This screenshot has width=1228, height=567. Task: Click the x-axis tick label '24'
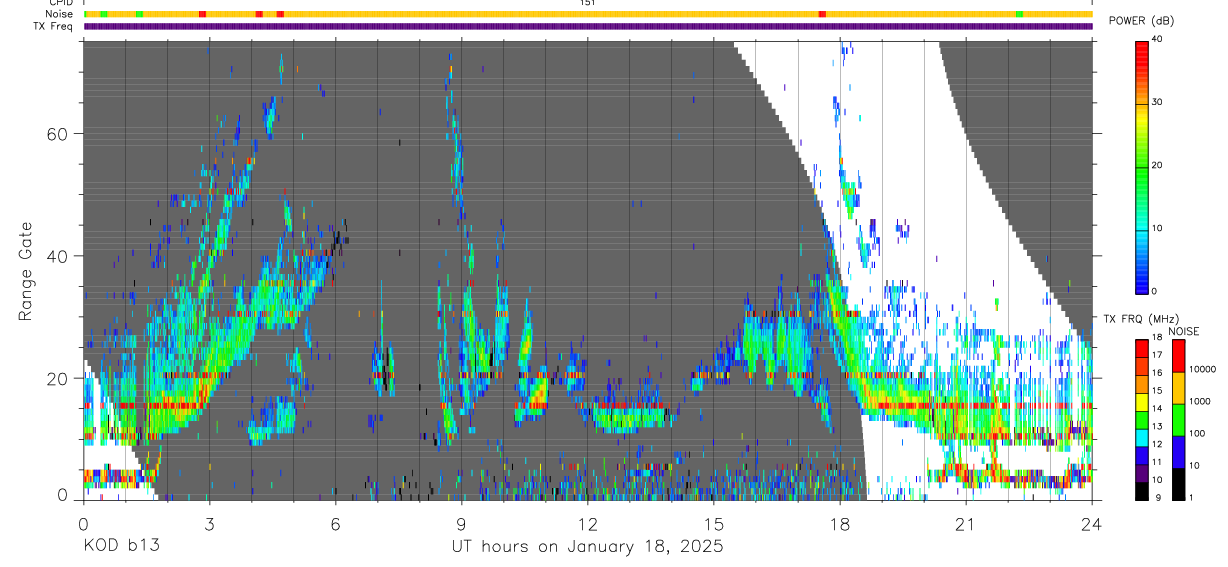pos(1092,524)
